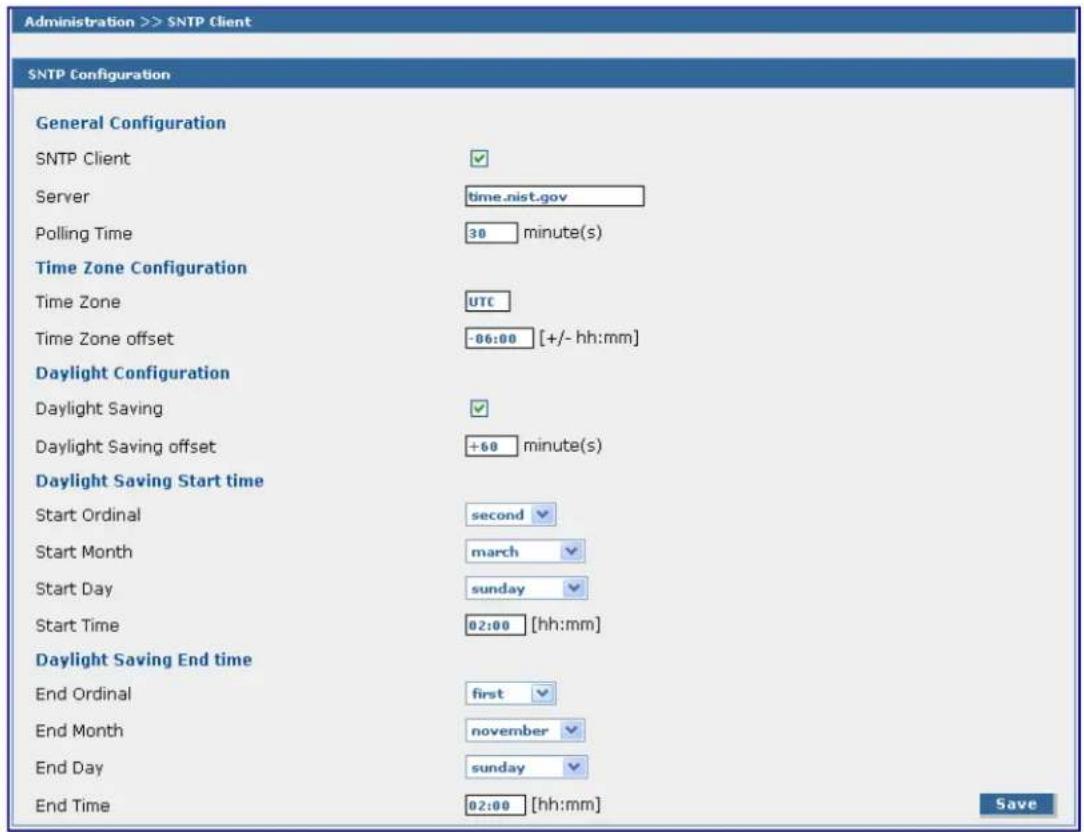The image size is (1084, 832).
Task: Click the Server field showing time.nist.gov
Action: pos(554,196)
